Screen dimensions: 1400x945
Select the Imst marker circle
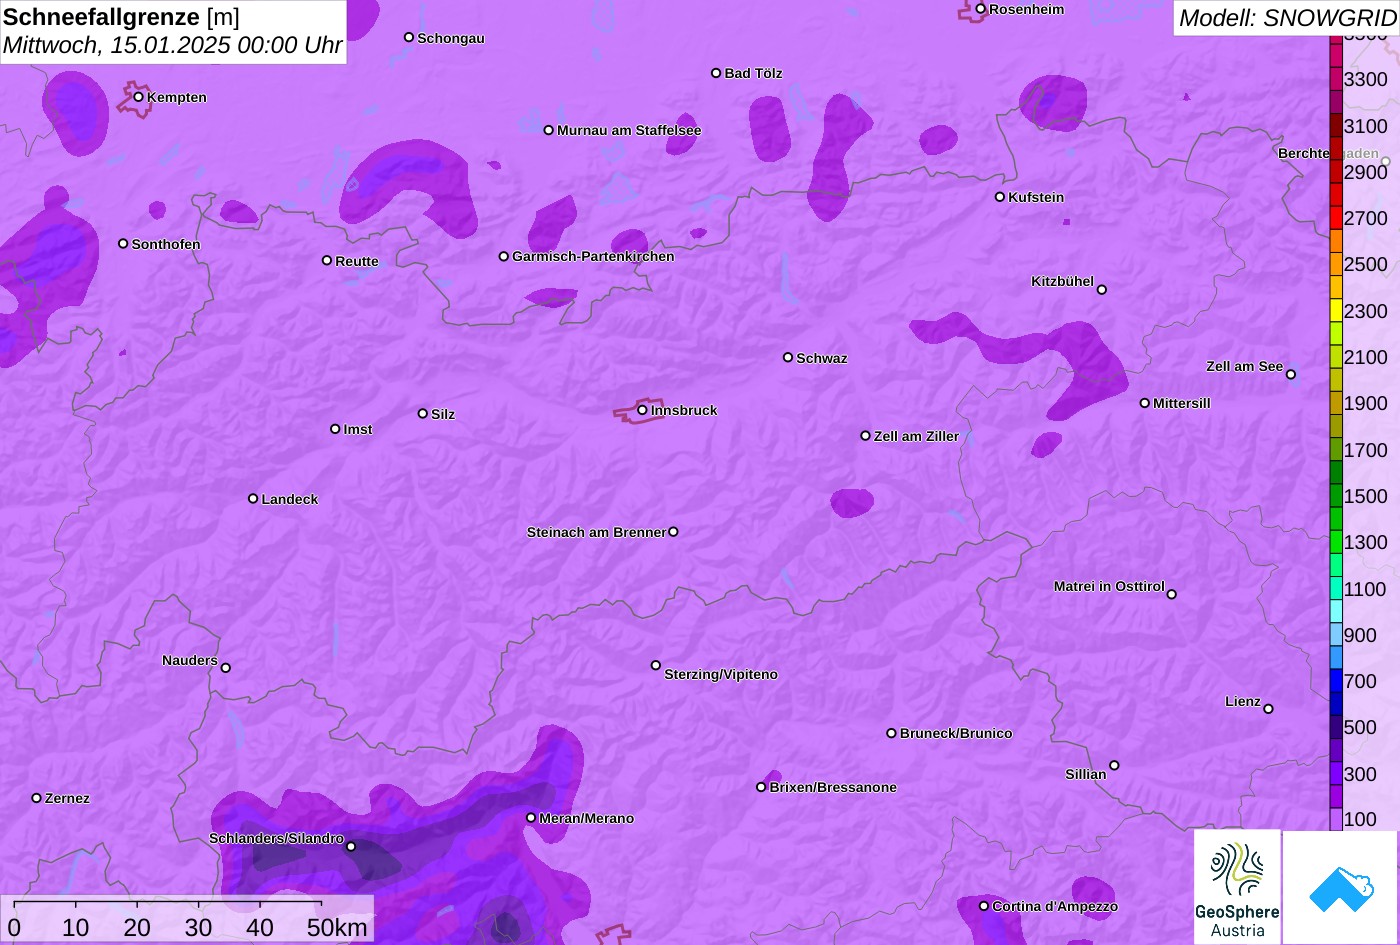(x=335, y=429)
